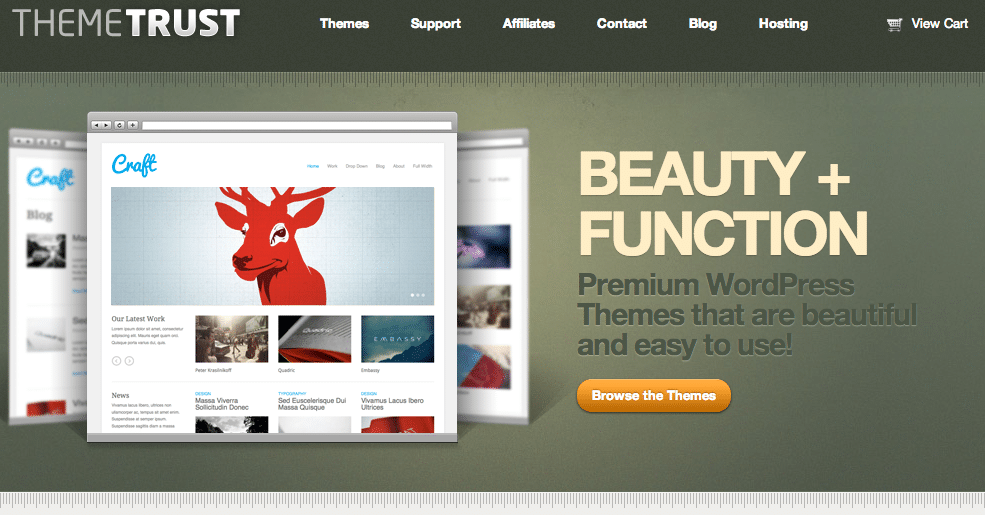
Task: Click the Home link in Craft preview
Action: [313, 166]
